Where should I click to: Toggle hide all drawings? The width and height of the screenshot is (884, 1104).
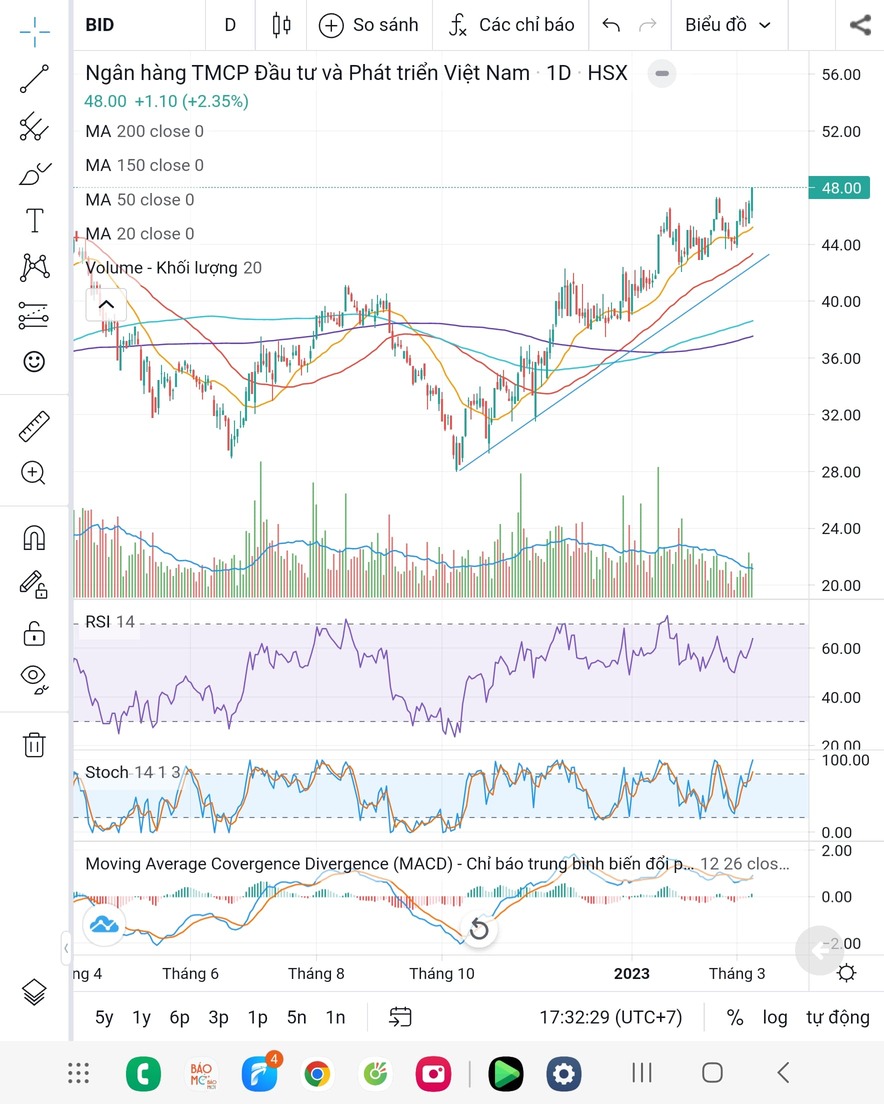pyautogui.click(x=34, y=679)
